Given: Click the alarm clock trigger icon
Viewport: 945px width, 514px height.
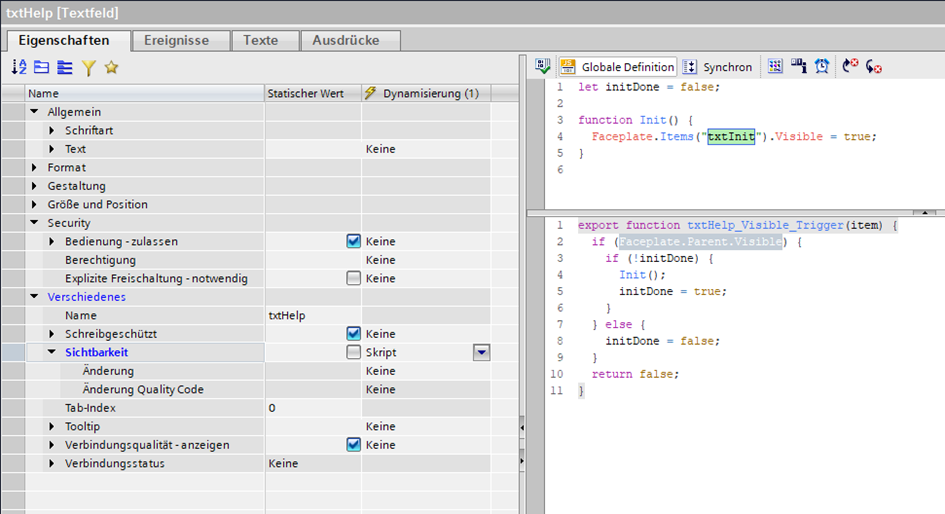Looking at the screenshot, I should click(x=822, y=67).
